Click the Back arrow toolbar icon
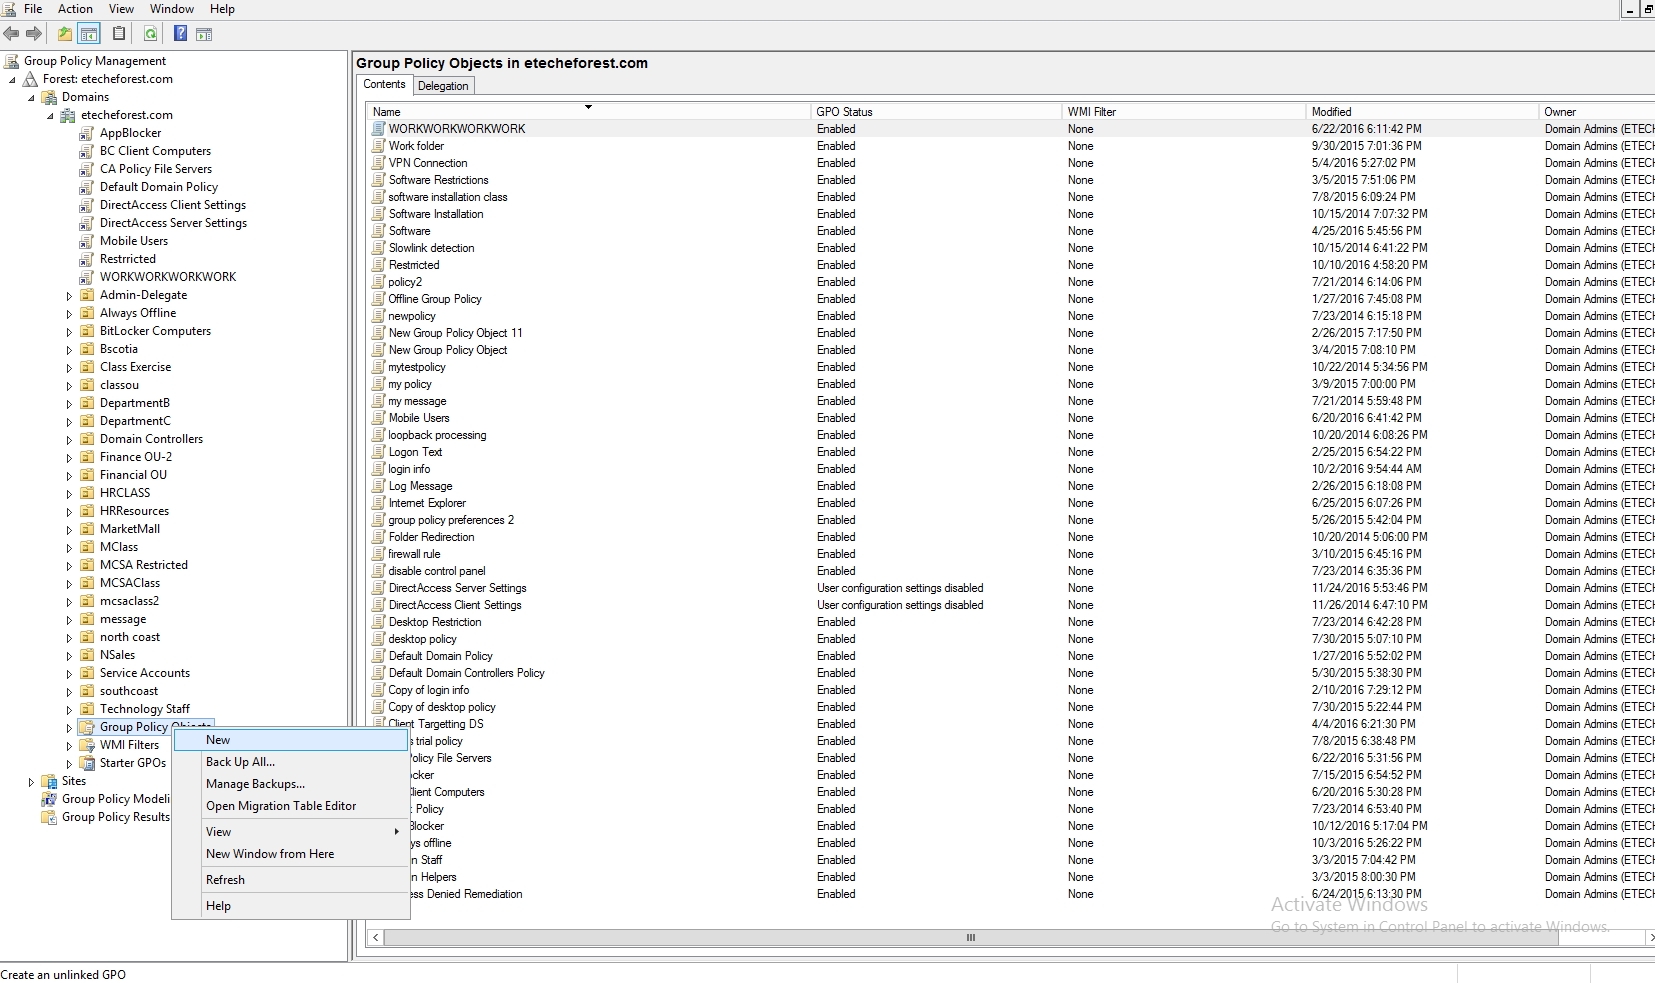 [x=12, y=34]
